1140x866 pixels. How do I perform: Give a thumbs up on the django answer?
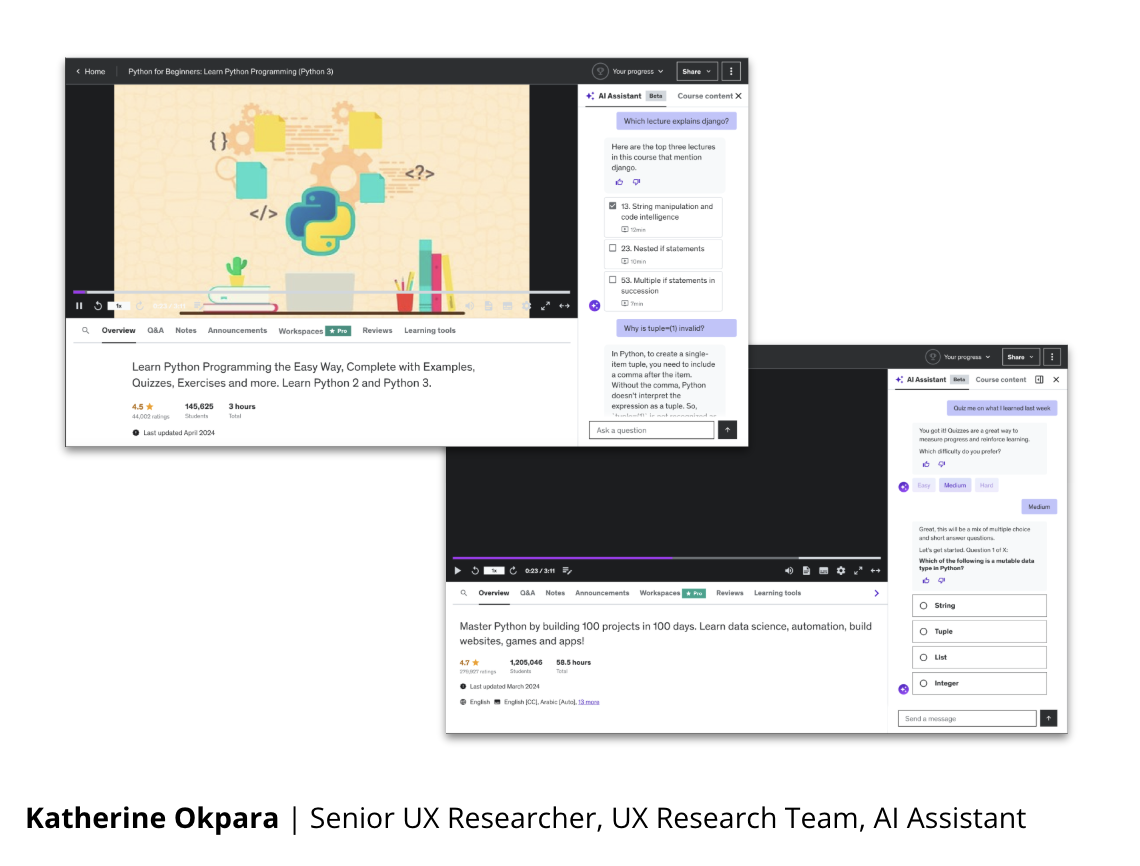(x=618, y=182)
